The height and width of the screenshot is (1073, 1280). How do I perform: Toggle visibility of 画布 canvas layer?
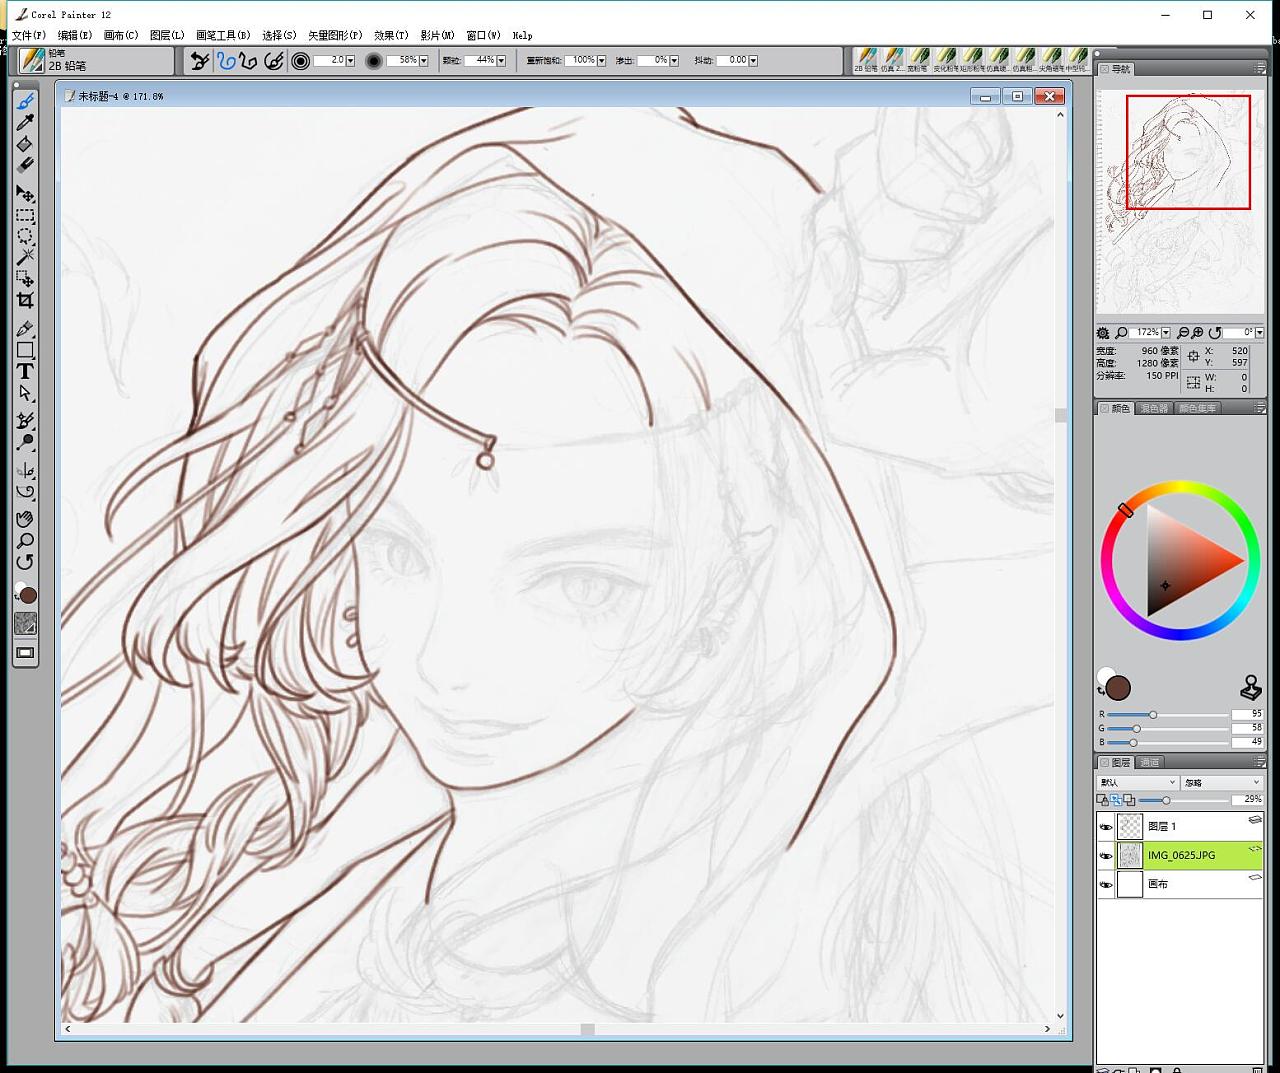pos(1106,885)
